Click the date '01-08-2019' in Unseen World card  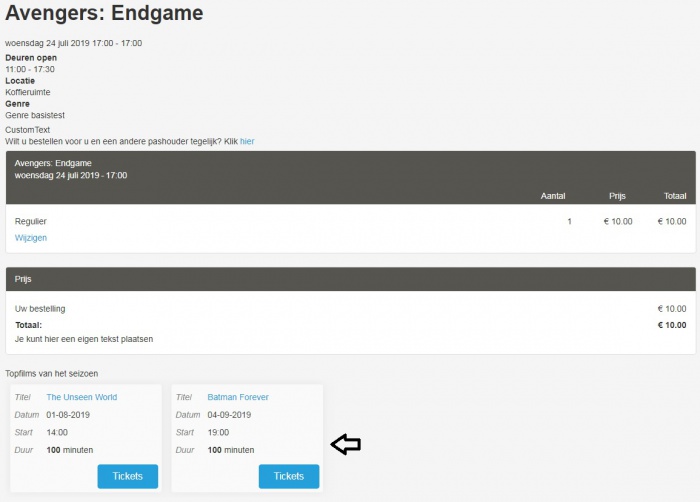68,415
